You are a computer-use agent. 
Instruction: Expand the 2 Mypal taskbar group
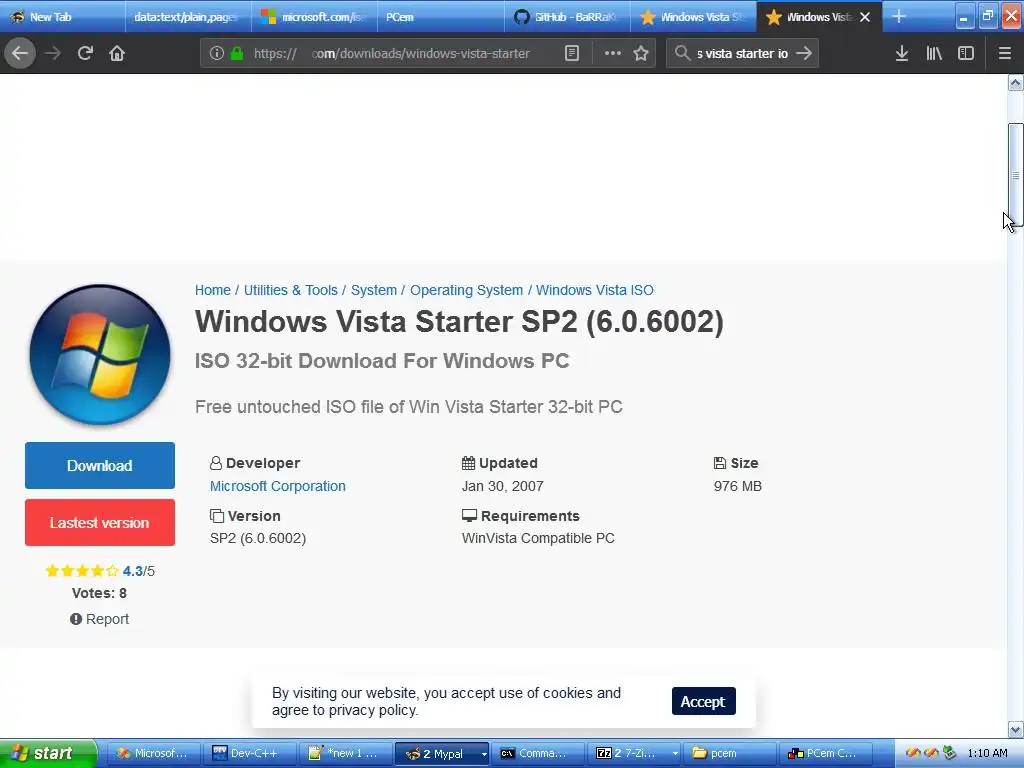(x=441, y=754)
